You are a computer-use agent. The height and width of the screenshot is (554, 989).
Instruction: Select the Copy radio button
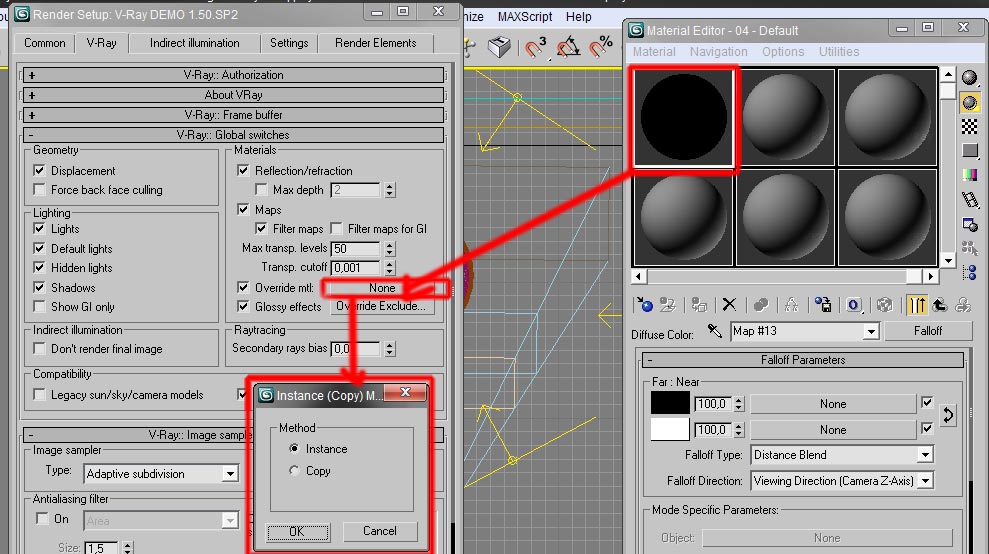[293, 471]
